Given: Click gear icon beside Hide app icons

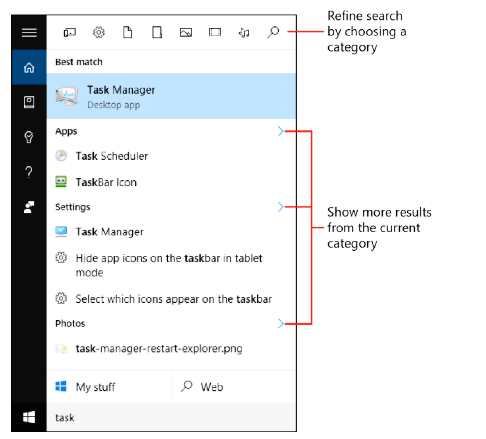Looking at the screenshot, I should click(x=61, y=258).
